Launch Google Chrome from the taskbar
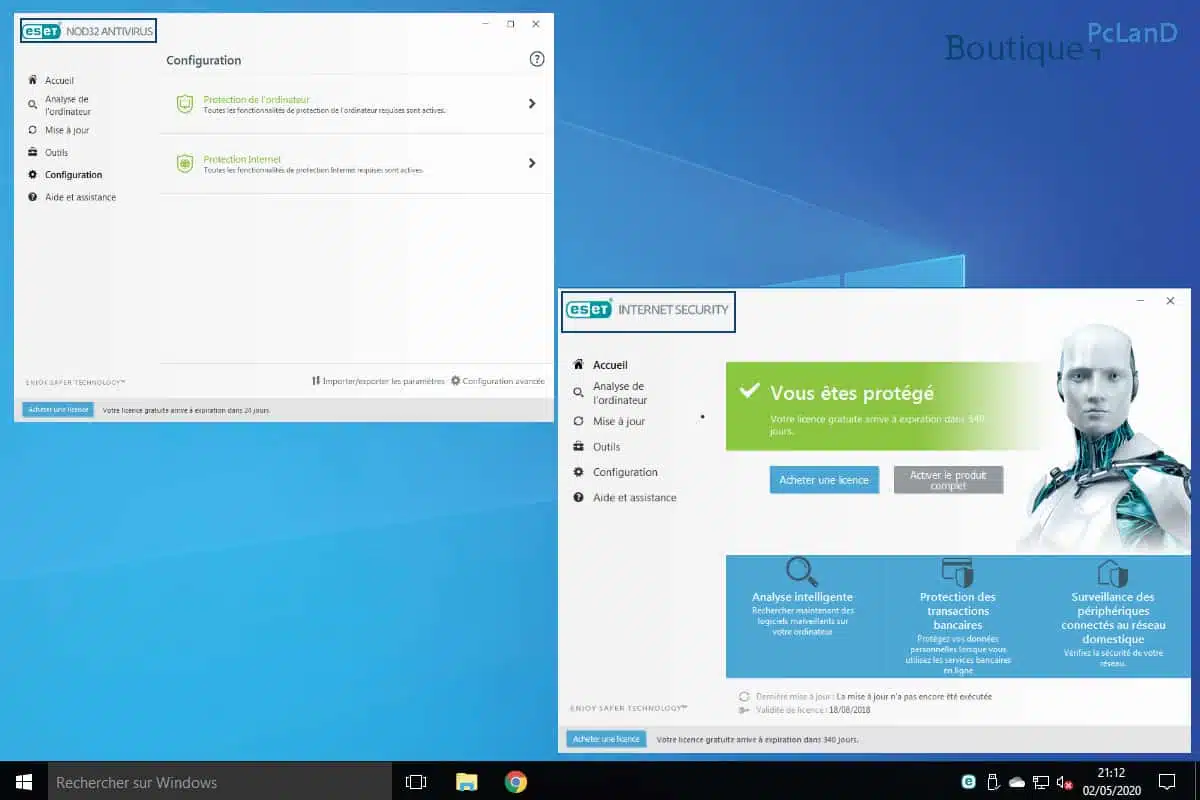Screen dimensions: 1200x800 coord(516,782)
